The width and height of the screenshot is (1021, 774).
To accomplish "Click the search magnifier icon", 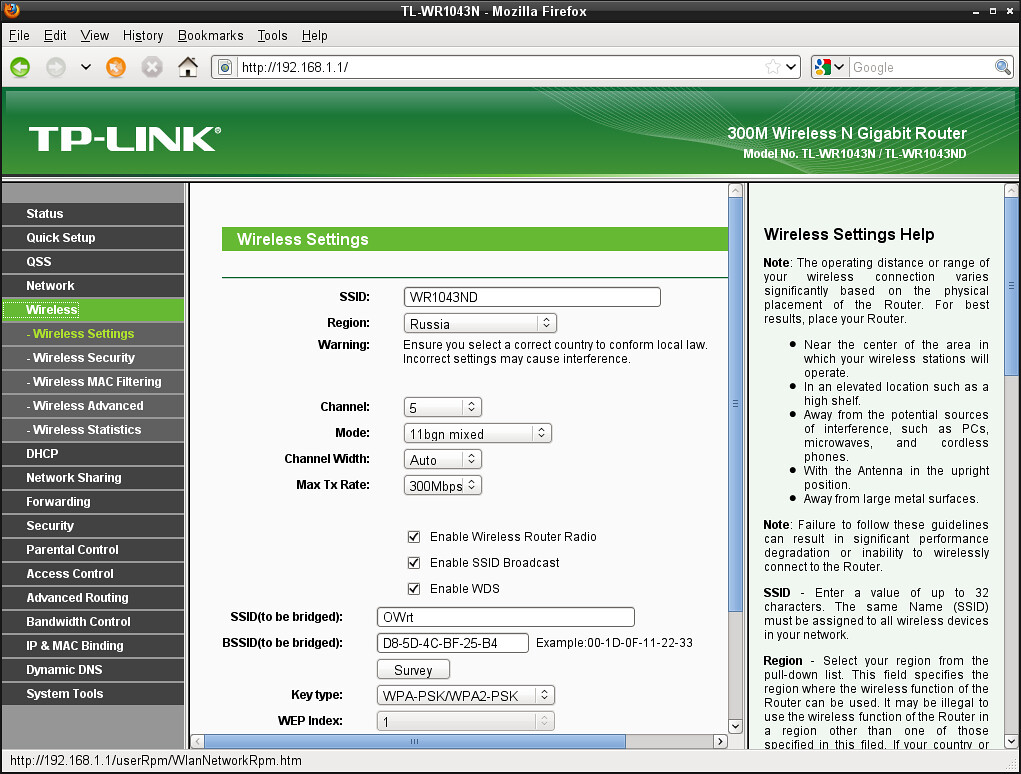I will [x=1002, y=67].
